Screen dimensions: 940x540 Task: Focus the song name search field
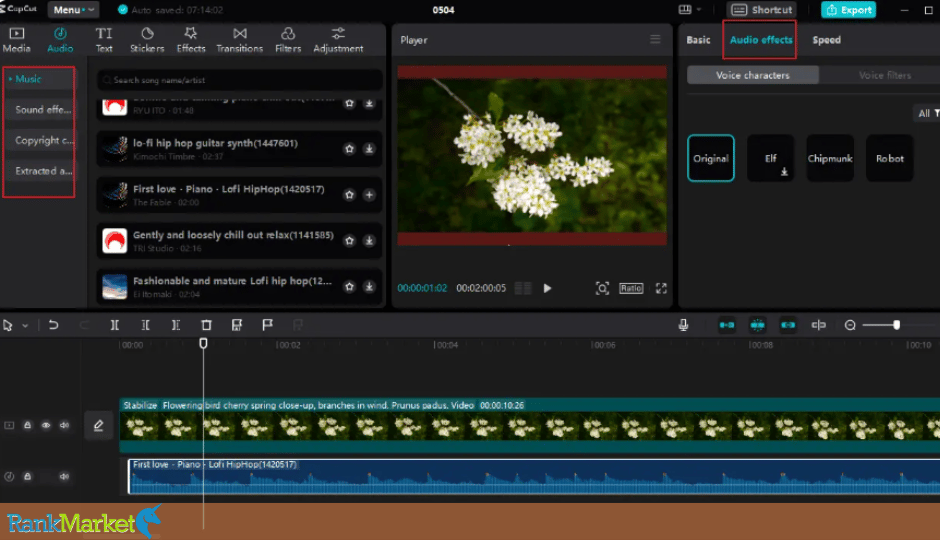pyautogui.click(x=239, y=80)
